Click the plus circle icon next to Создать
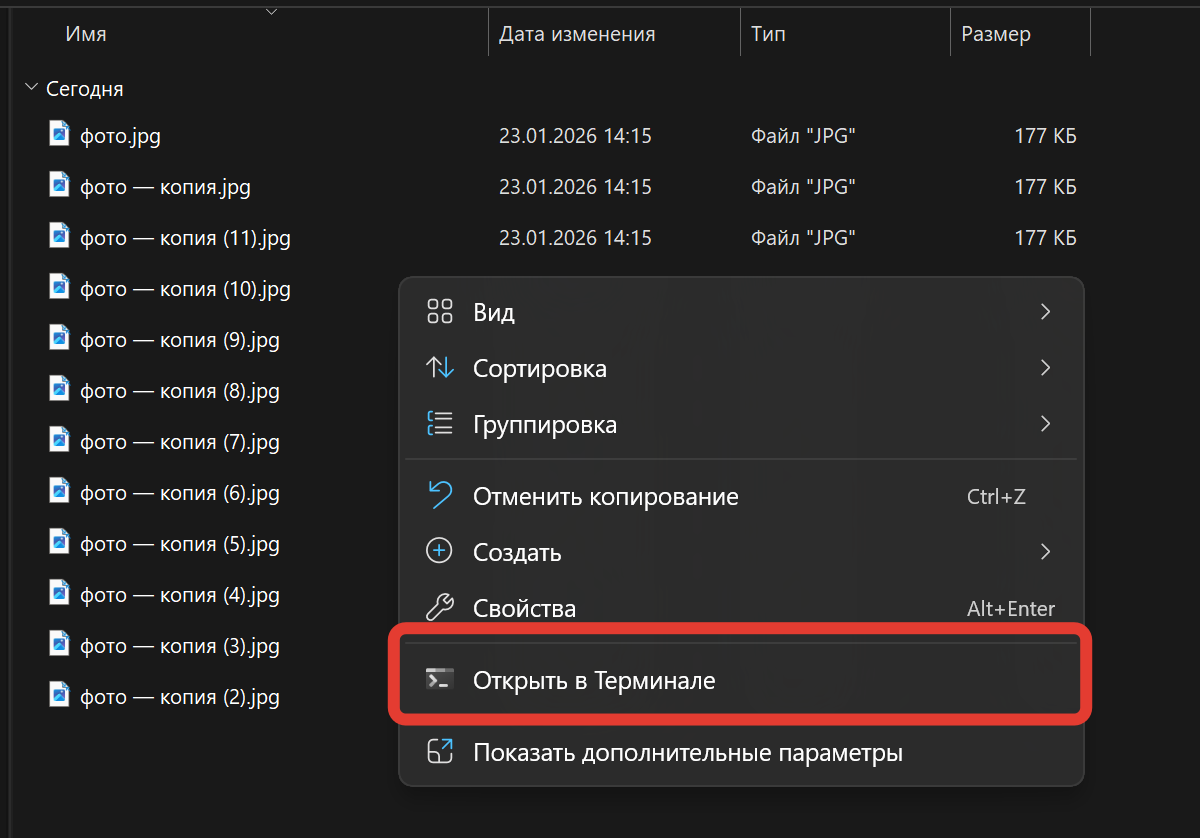Image resolution: width=1200 pixels, height=838 pixels. pyautogui.click(x=440, y=552)
